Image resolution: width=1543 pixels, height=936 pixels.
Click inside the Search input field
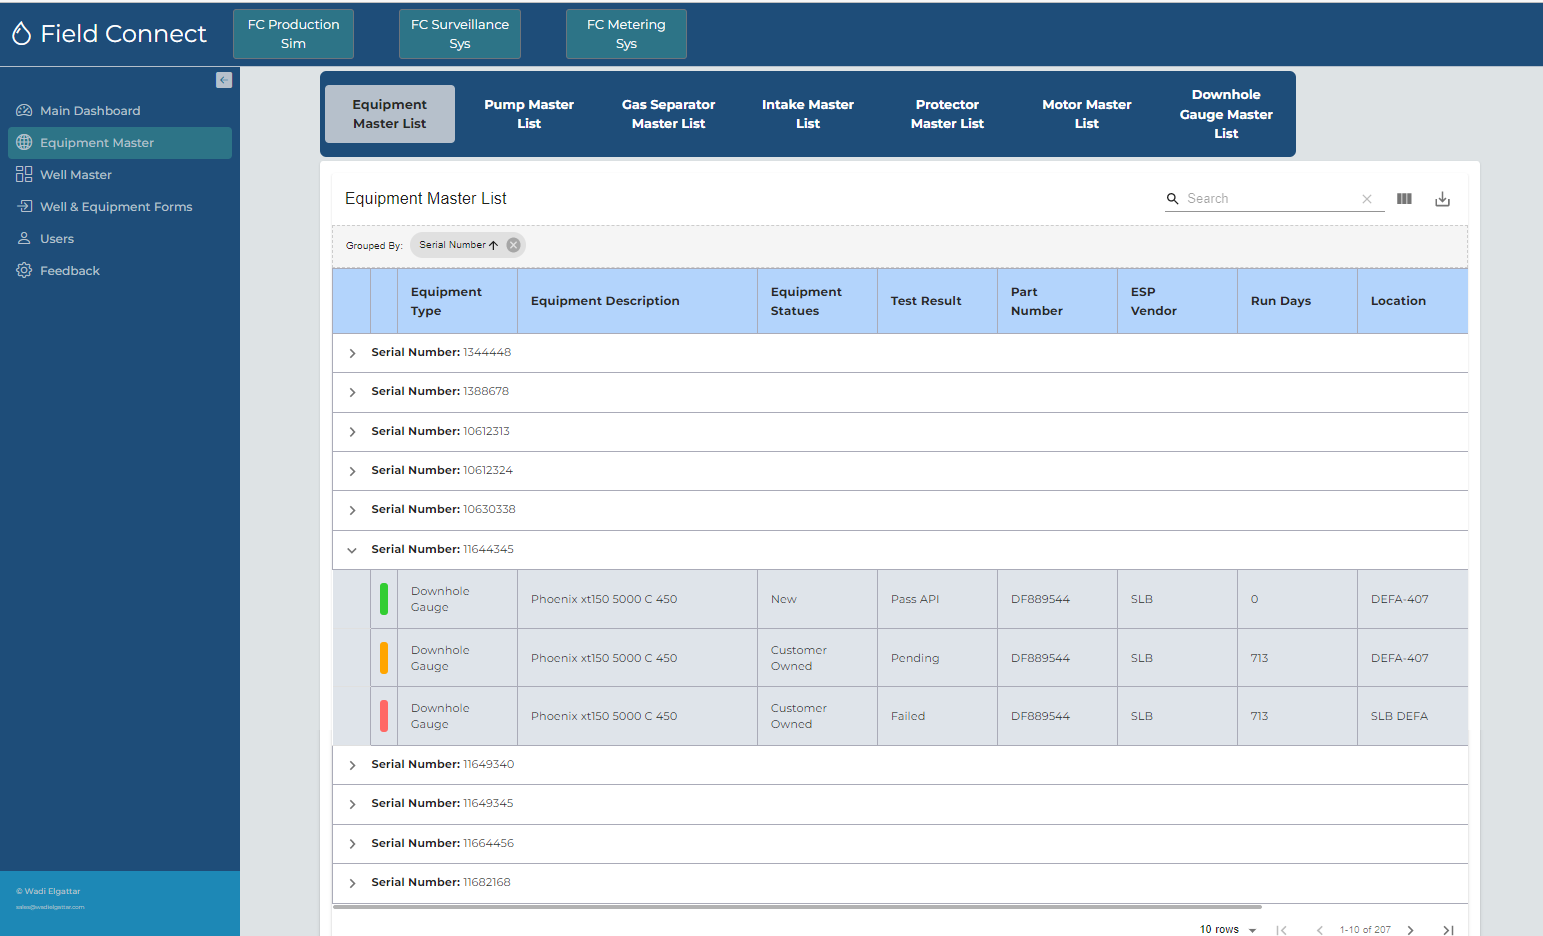[x=1270, y=199]
